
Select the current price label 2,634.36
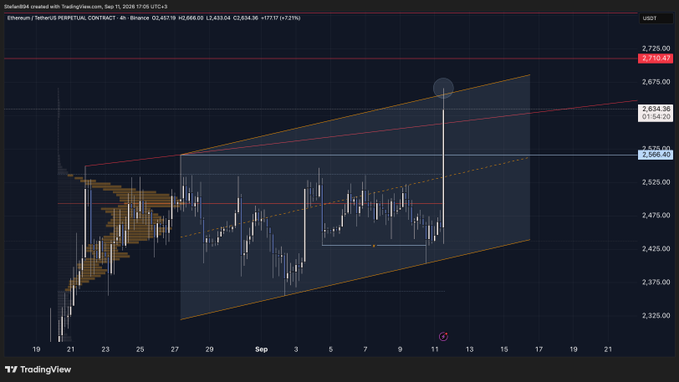click(x=656, y=109)
